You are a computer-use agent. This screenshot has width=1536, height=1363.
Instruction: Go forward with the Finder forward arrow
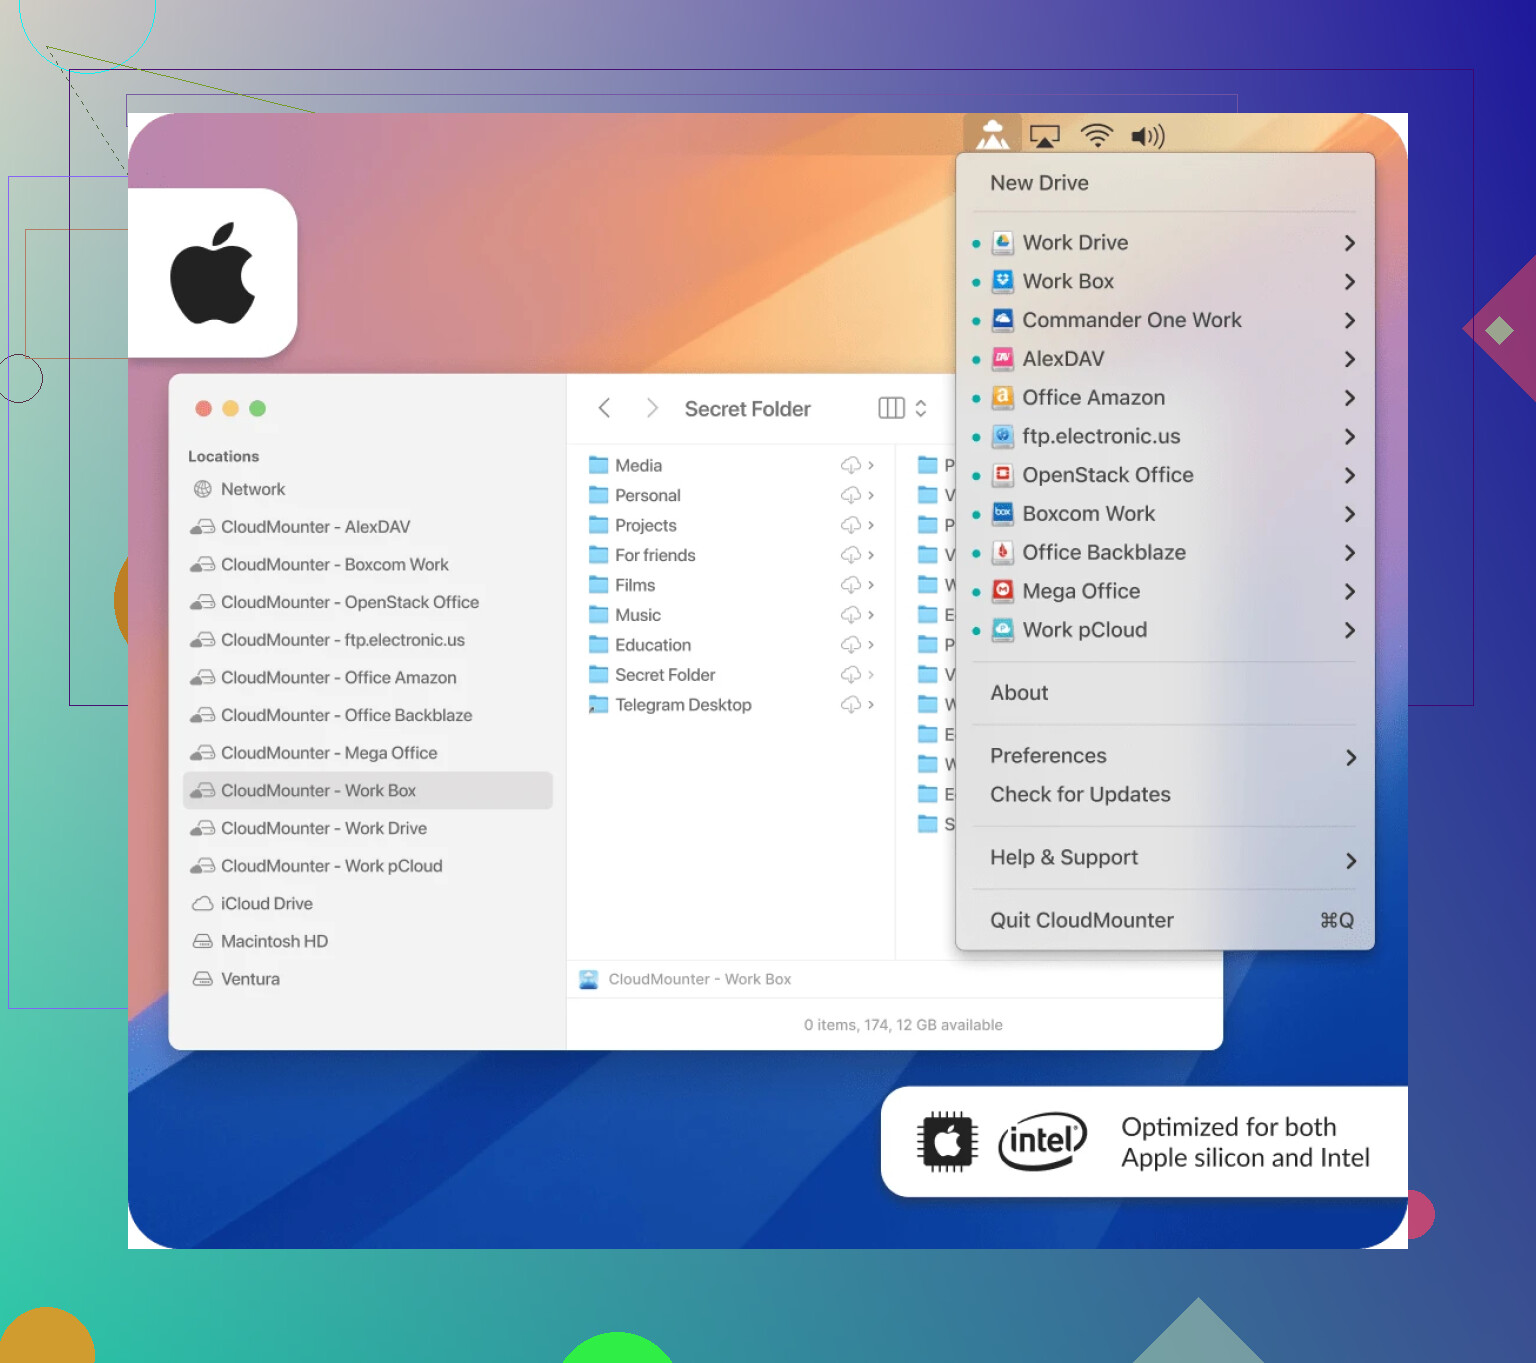point(652,408)
